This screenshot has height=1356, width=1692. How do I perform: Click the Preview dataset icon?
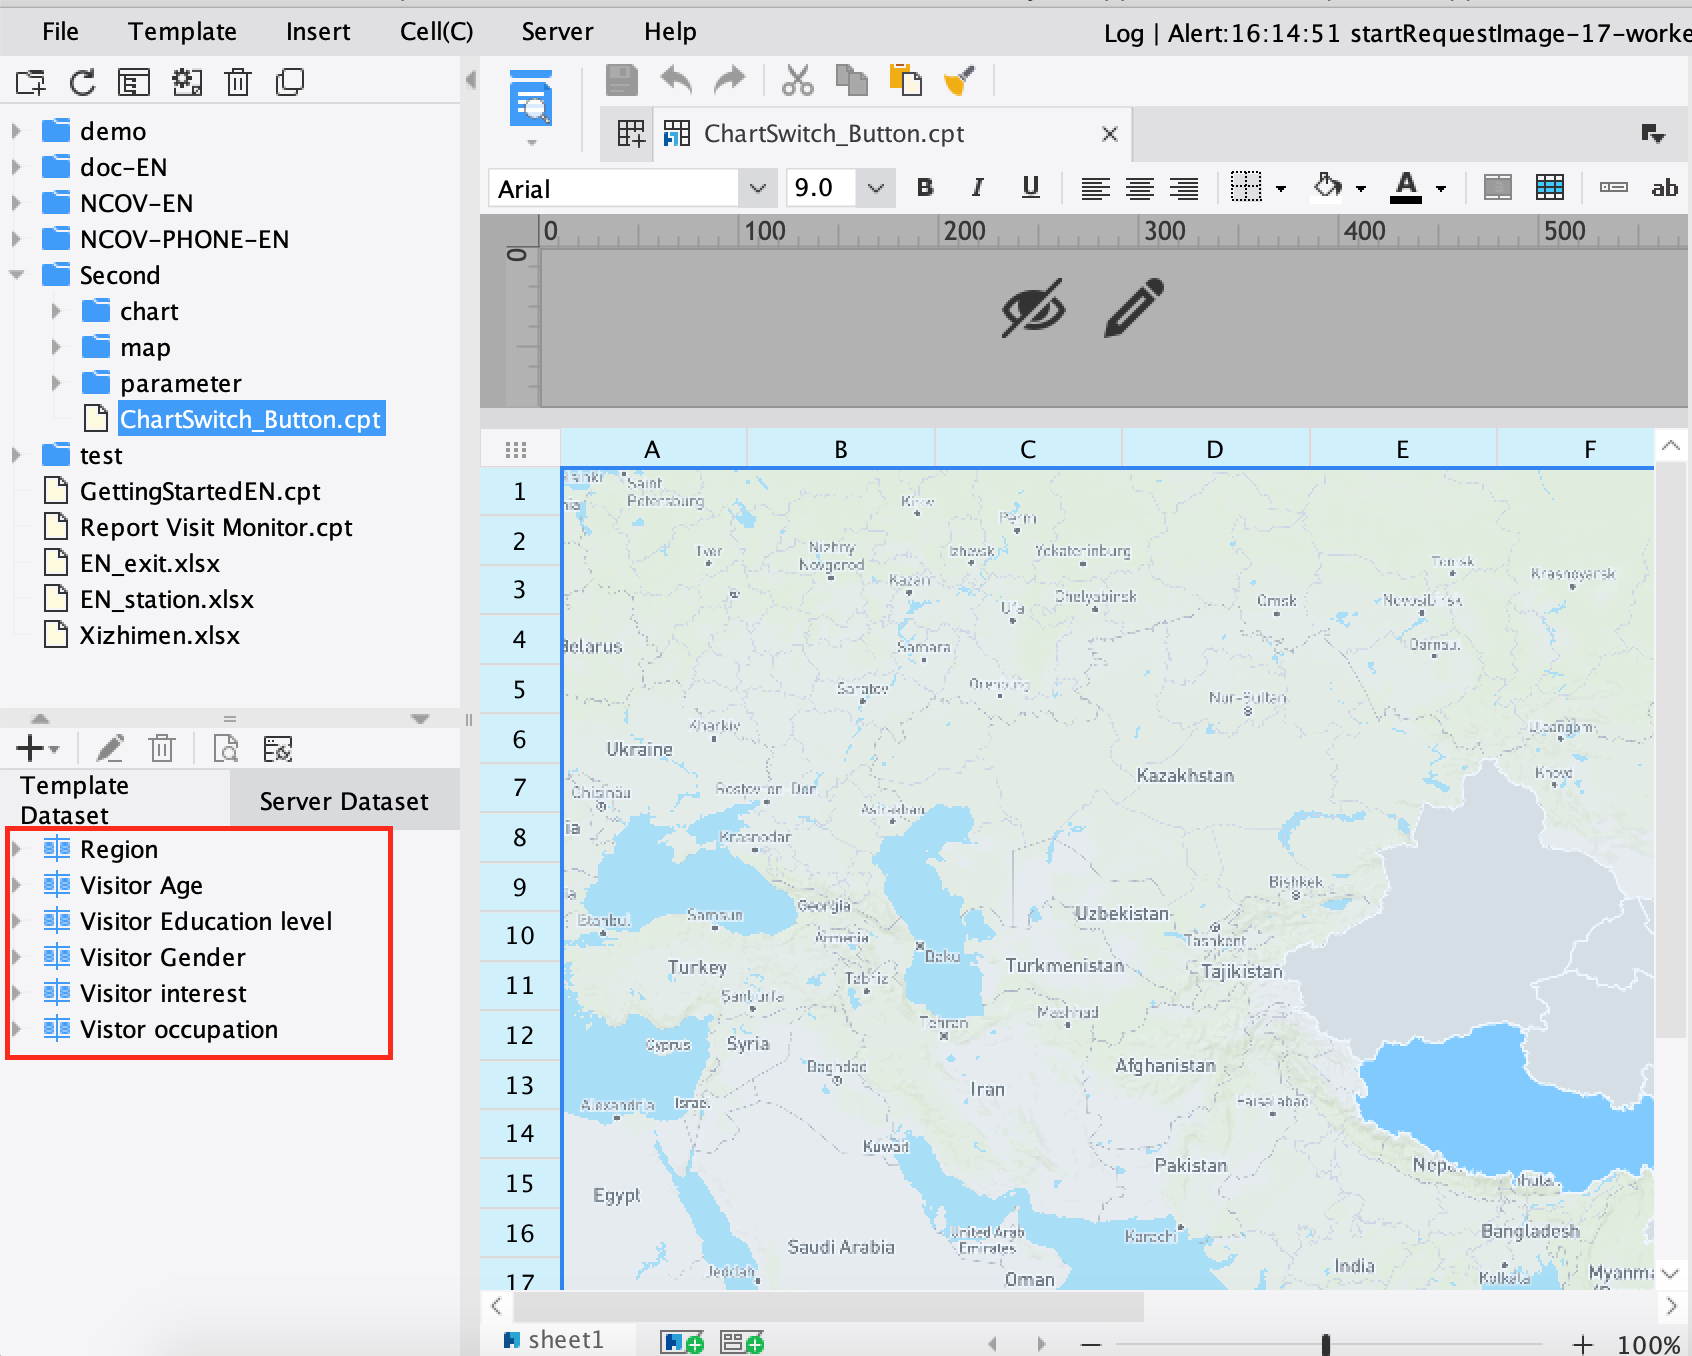(226, 748)
